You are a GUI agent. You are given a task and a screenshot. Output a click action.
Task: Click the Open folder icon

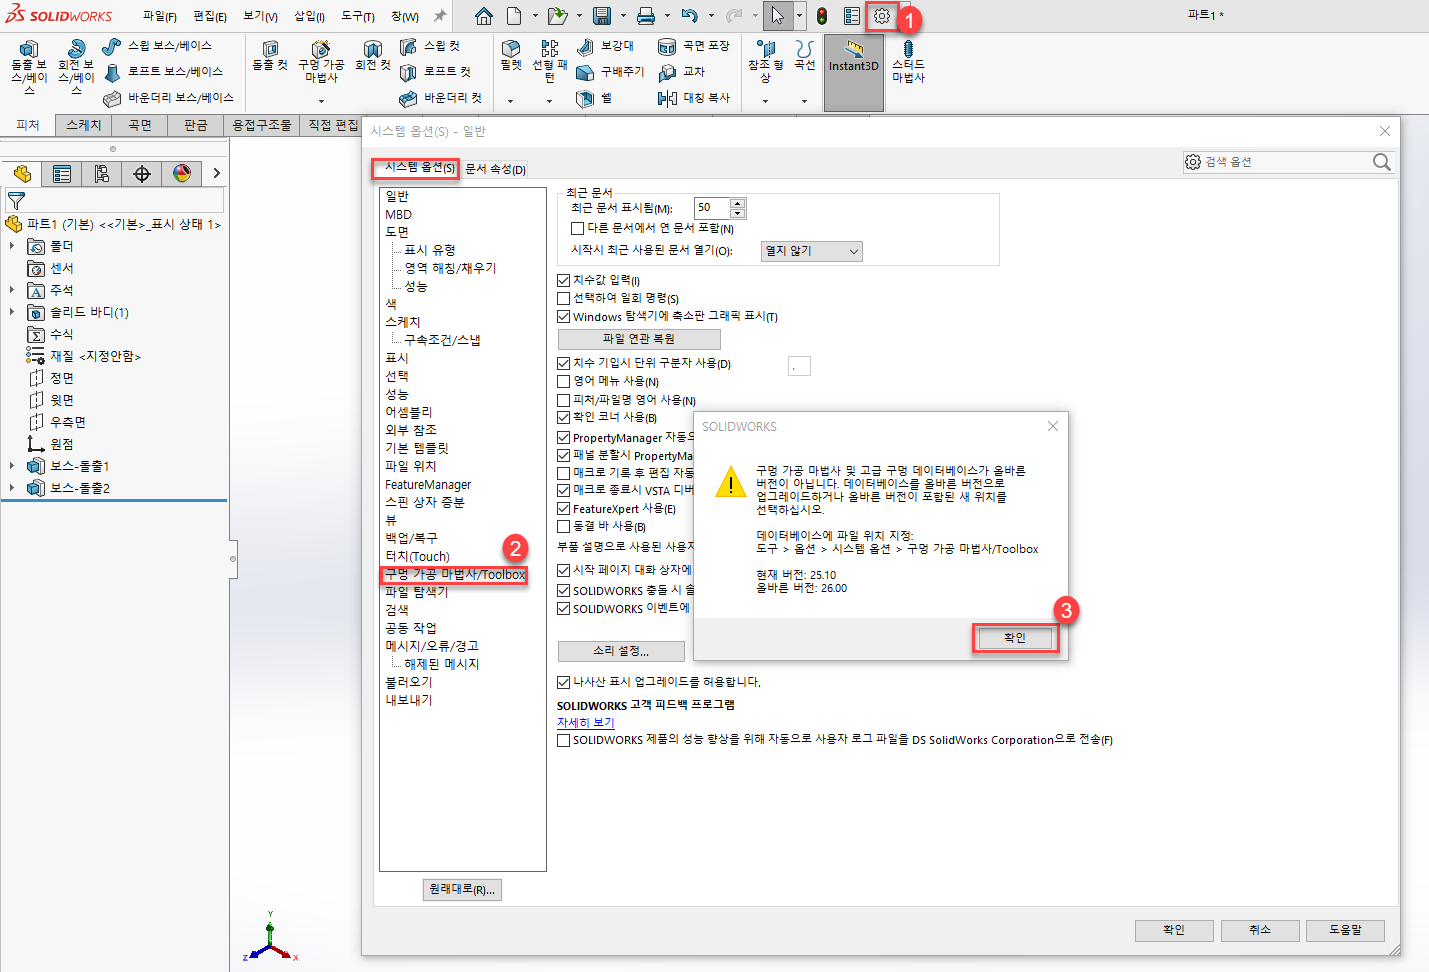[x=557, y=16]
